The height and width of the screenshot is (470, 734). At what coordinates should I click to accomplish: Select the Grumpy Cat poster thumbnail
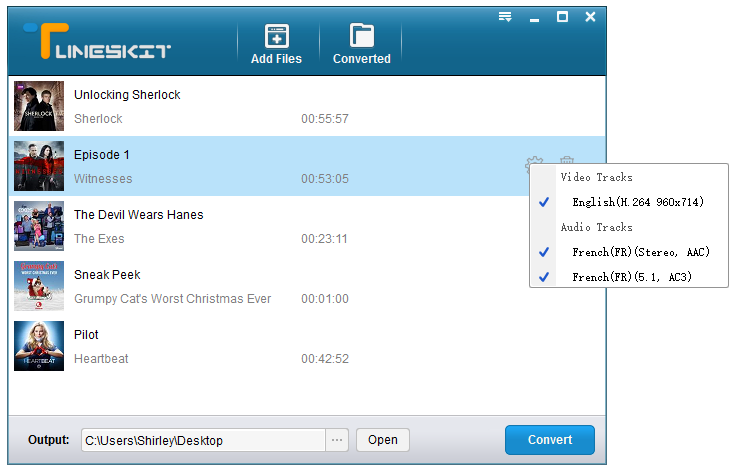(39, 286)
